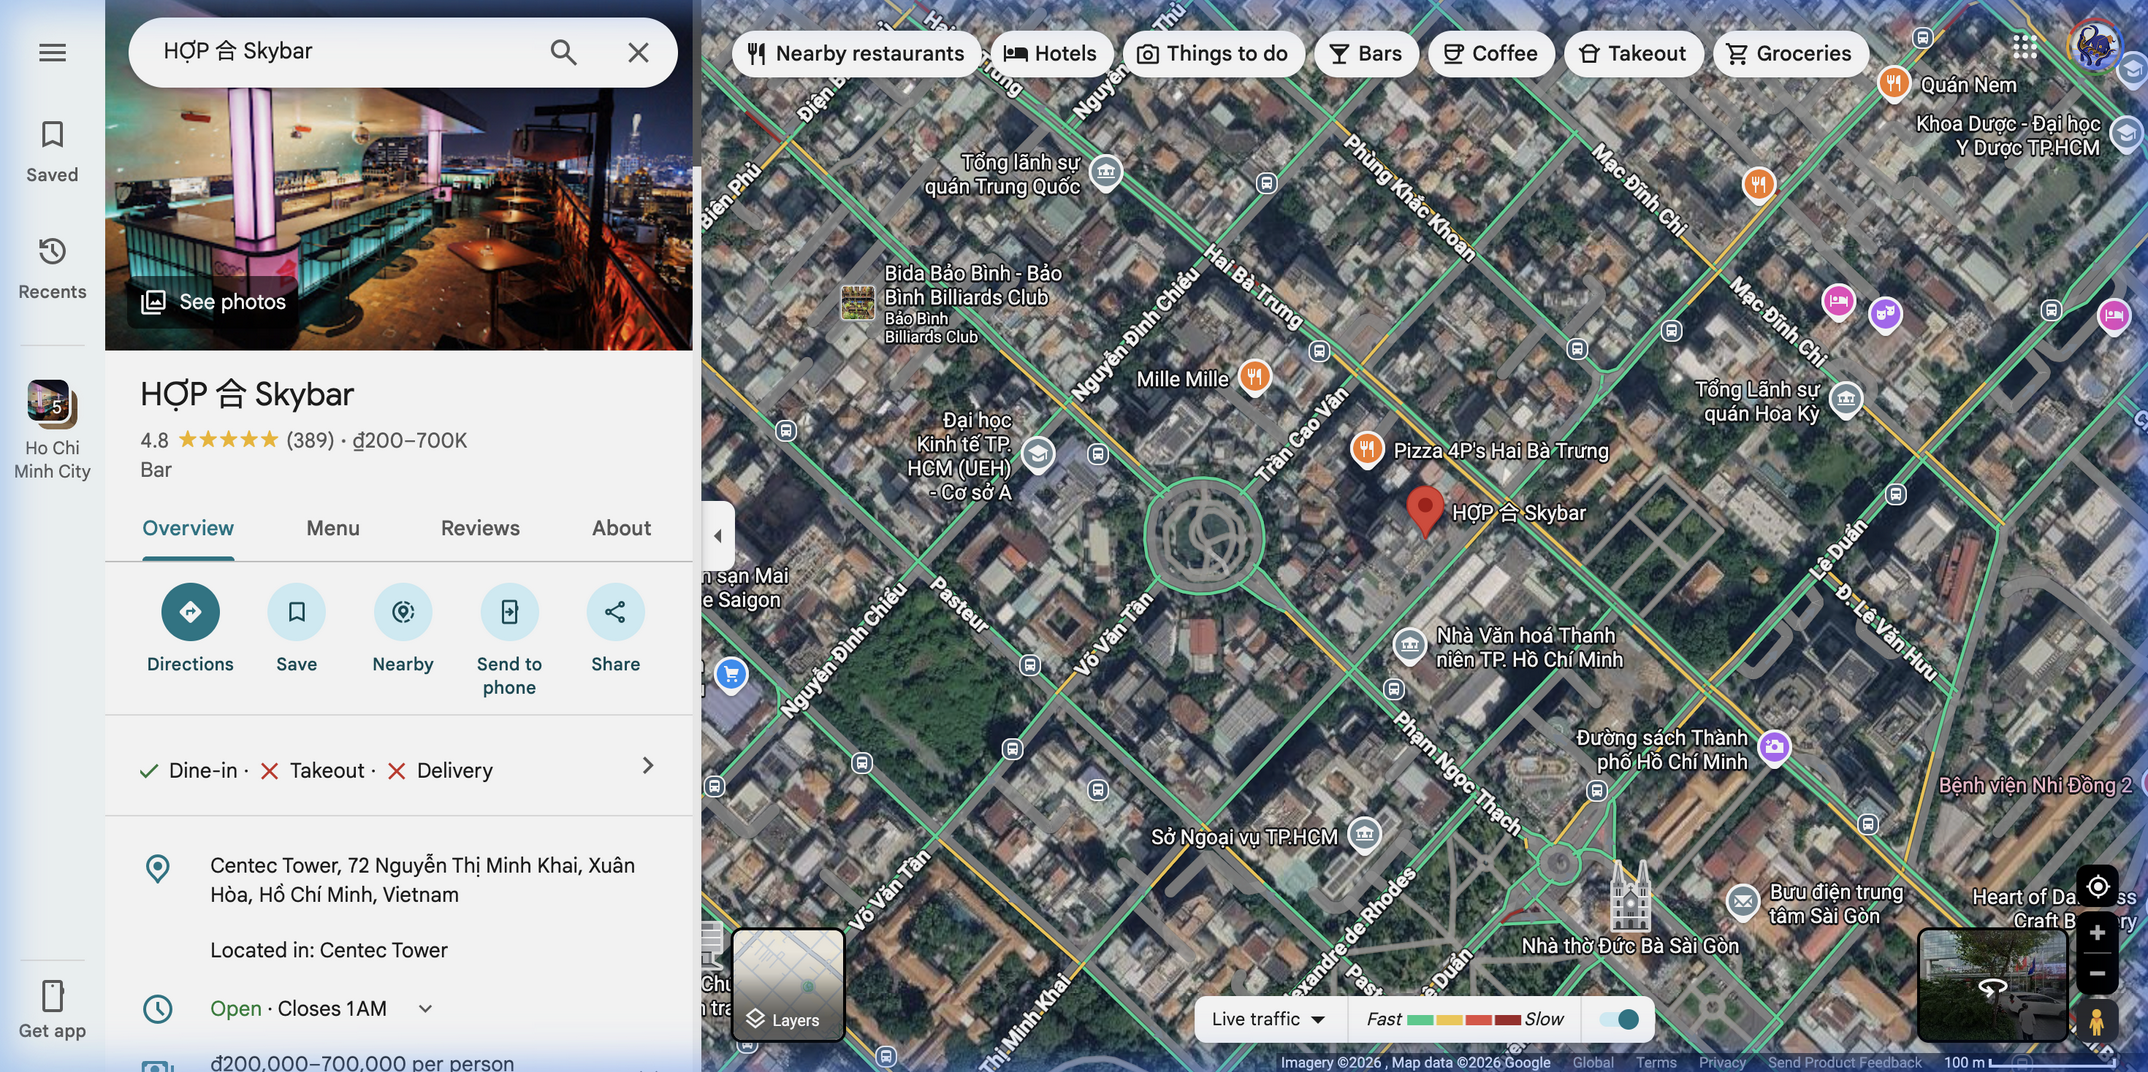Toggle the traffic layer switch

[1618, 1020]
